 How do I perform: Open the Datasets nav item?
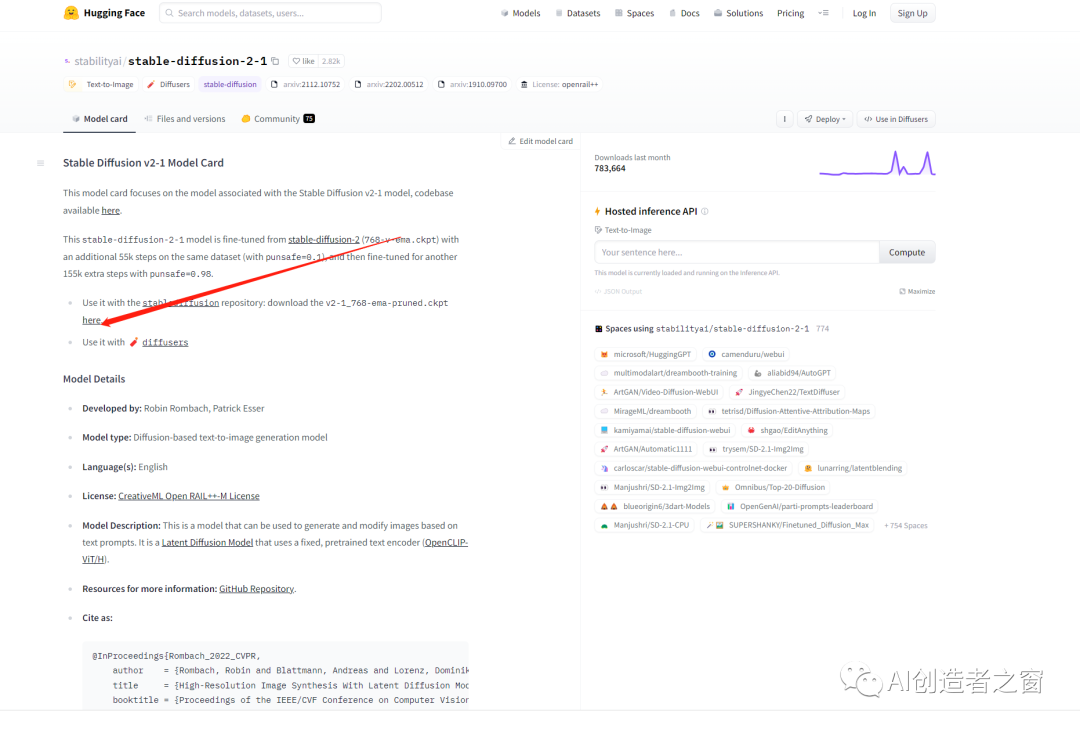coord(578,13)
